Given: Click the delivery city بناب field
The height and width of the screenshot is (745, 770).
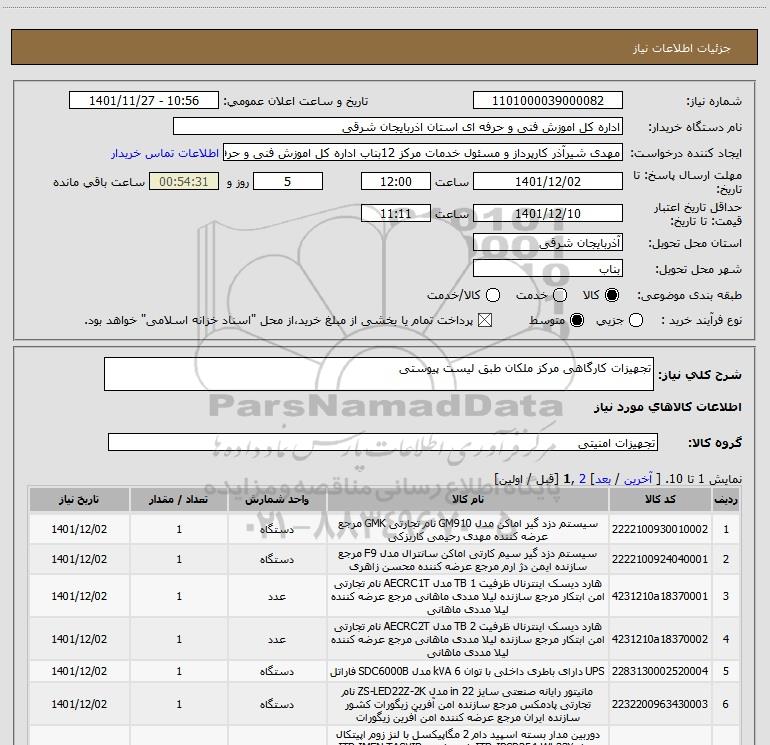Looking at the screenshot, I should click(x=548, y=268).
